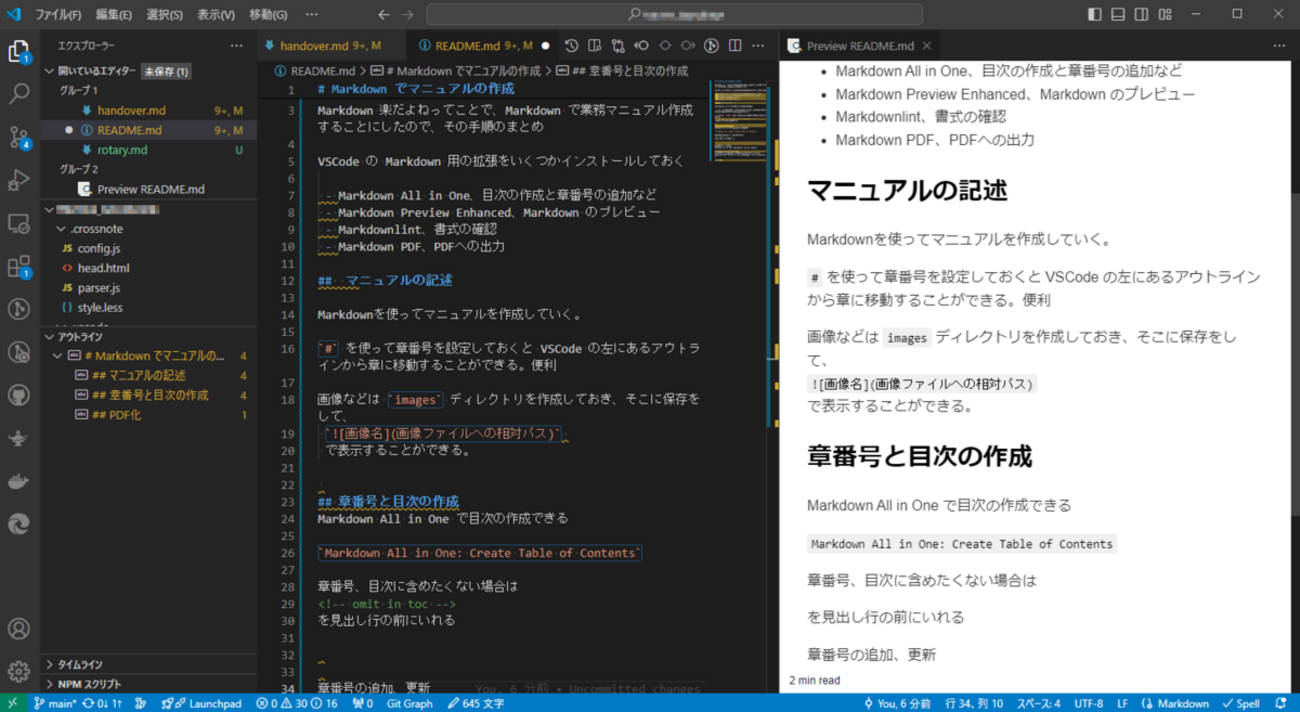Toggle the bottom panel layout button
This screenshot has width=1300, height=712.
click(x=1118, y=15)
